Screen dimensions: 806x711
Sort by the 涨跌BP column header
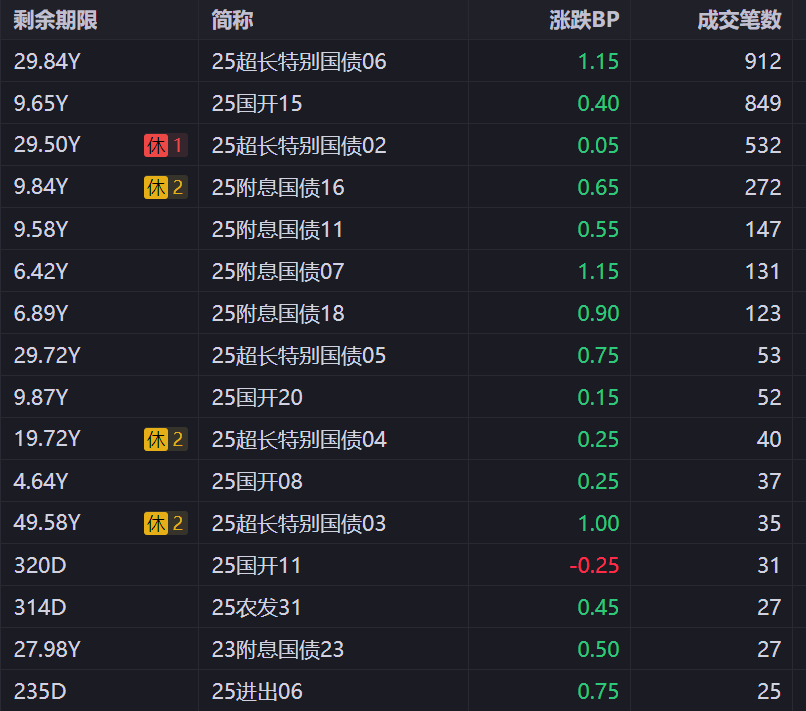click(584, 20)
